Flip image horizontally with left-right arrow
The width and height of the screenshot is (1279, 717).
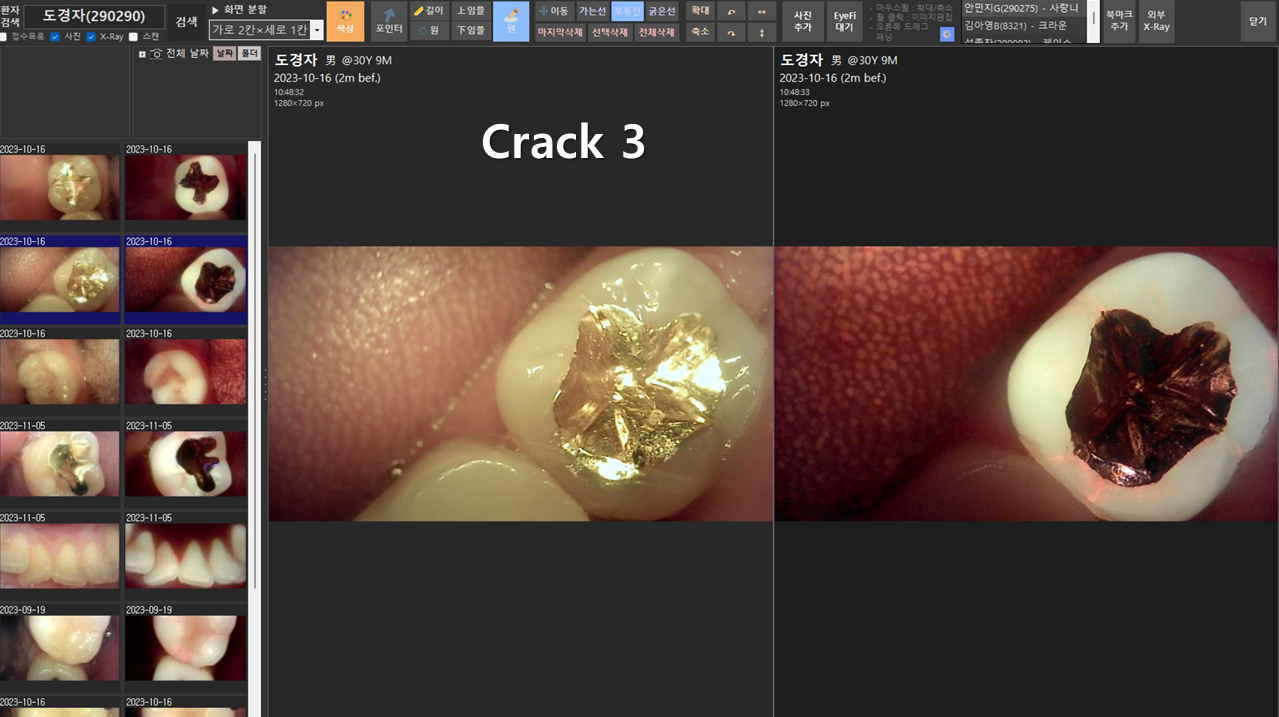[762, 11]
